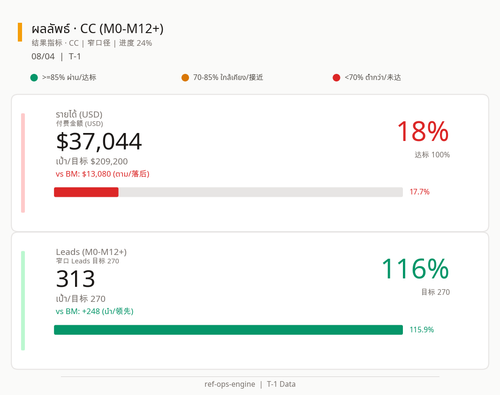Click the orange legend dot for 70-85%
Screen dimensions: 500x395
[185, 78]
